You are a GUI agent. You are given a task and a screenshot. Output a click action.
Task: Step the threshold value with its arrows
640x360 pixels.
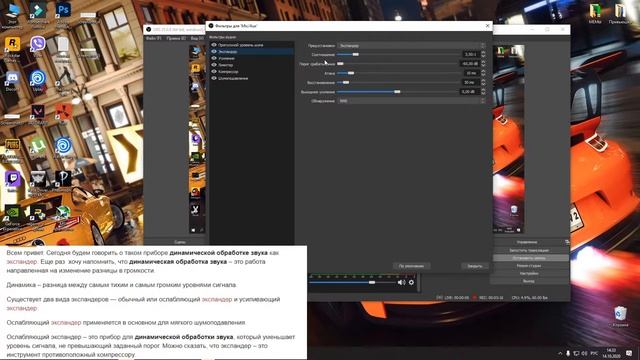pyautogui.click(x=483, y=64)
